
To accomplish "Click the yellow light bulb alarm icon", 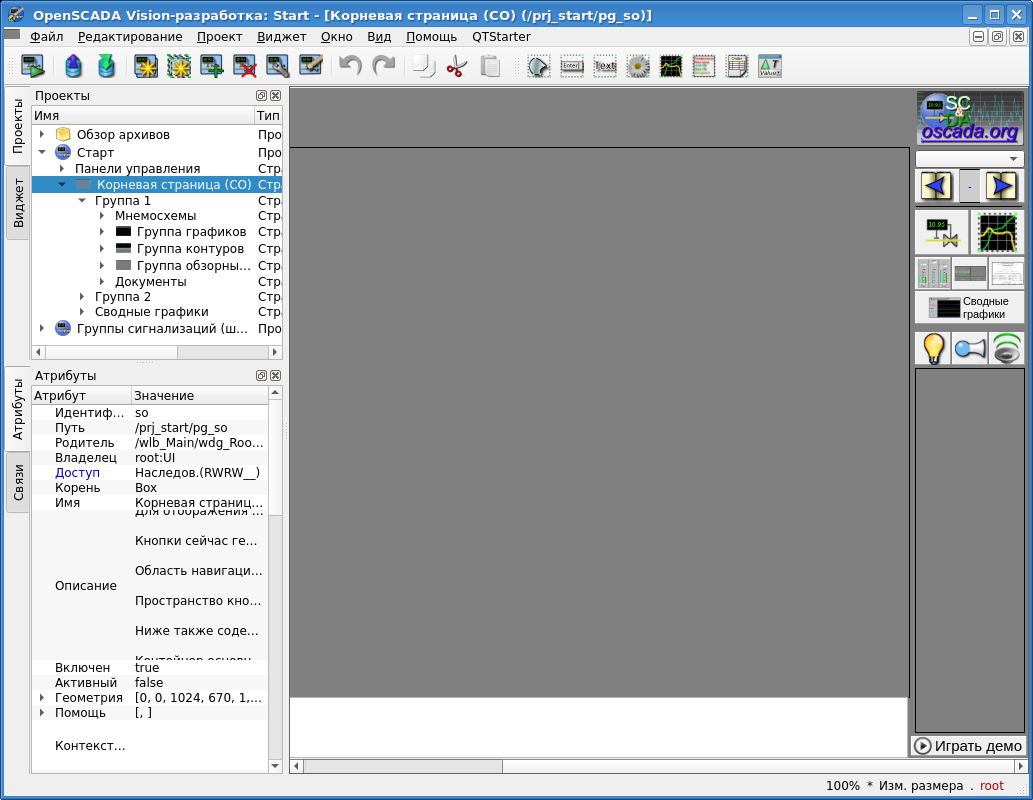I will pyautogui.click(x=932, y=348).
